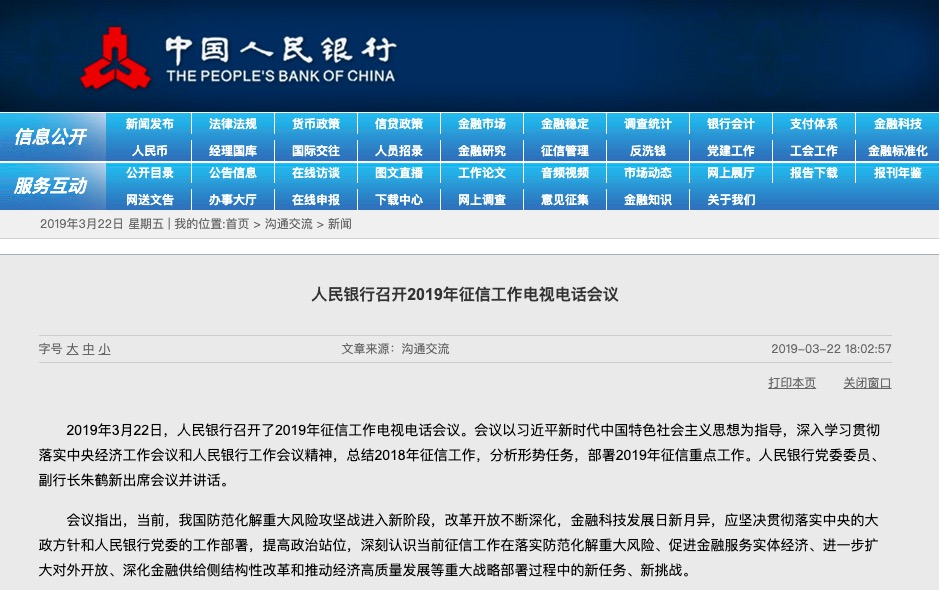
Task: Set font size to 中
Action: click(x=89, y=349)
